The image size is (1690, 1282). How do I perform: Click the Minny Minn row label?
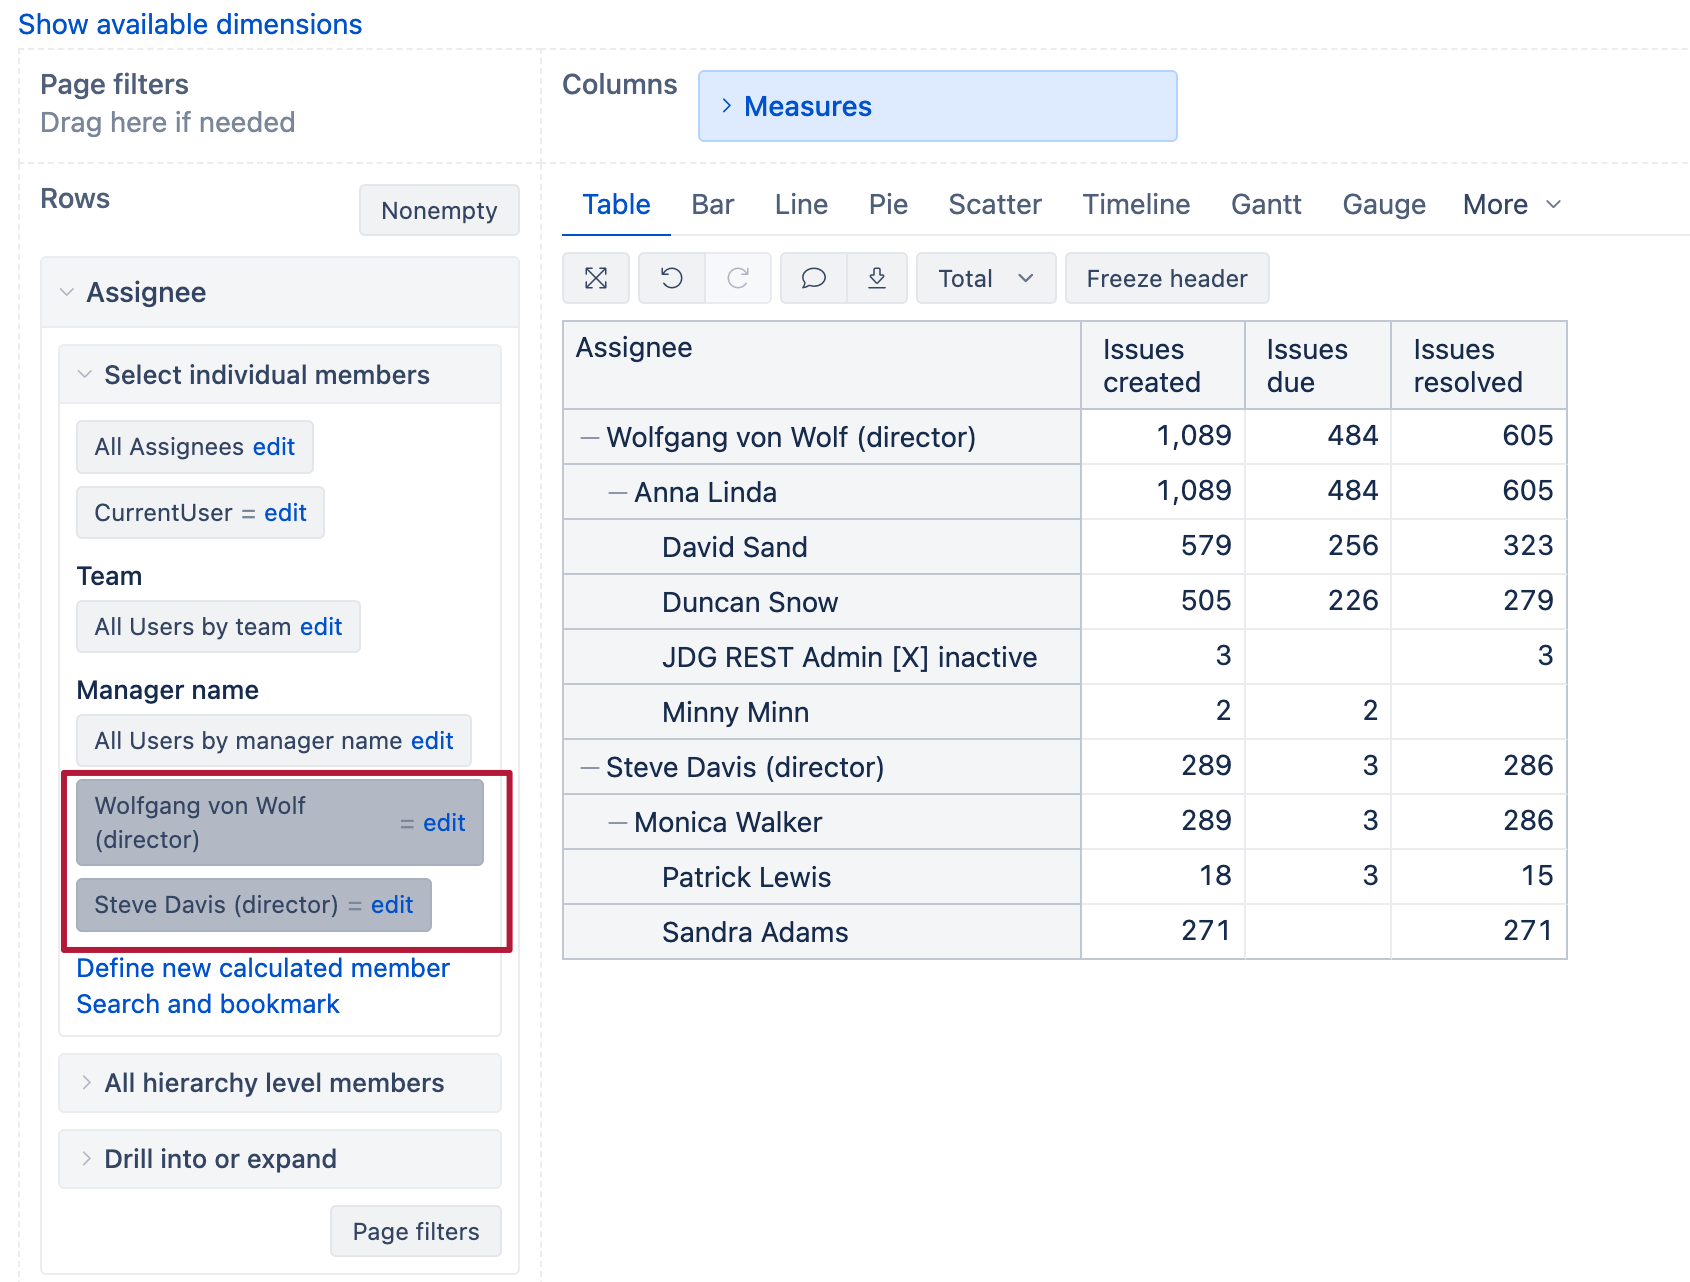click(x=735, y=712)
